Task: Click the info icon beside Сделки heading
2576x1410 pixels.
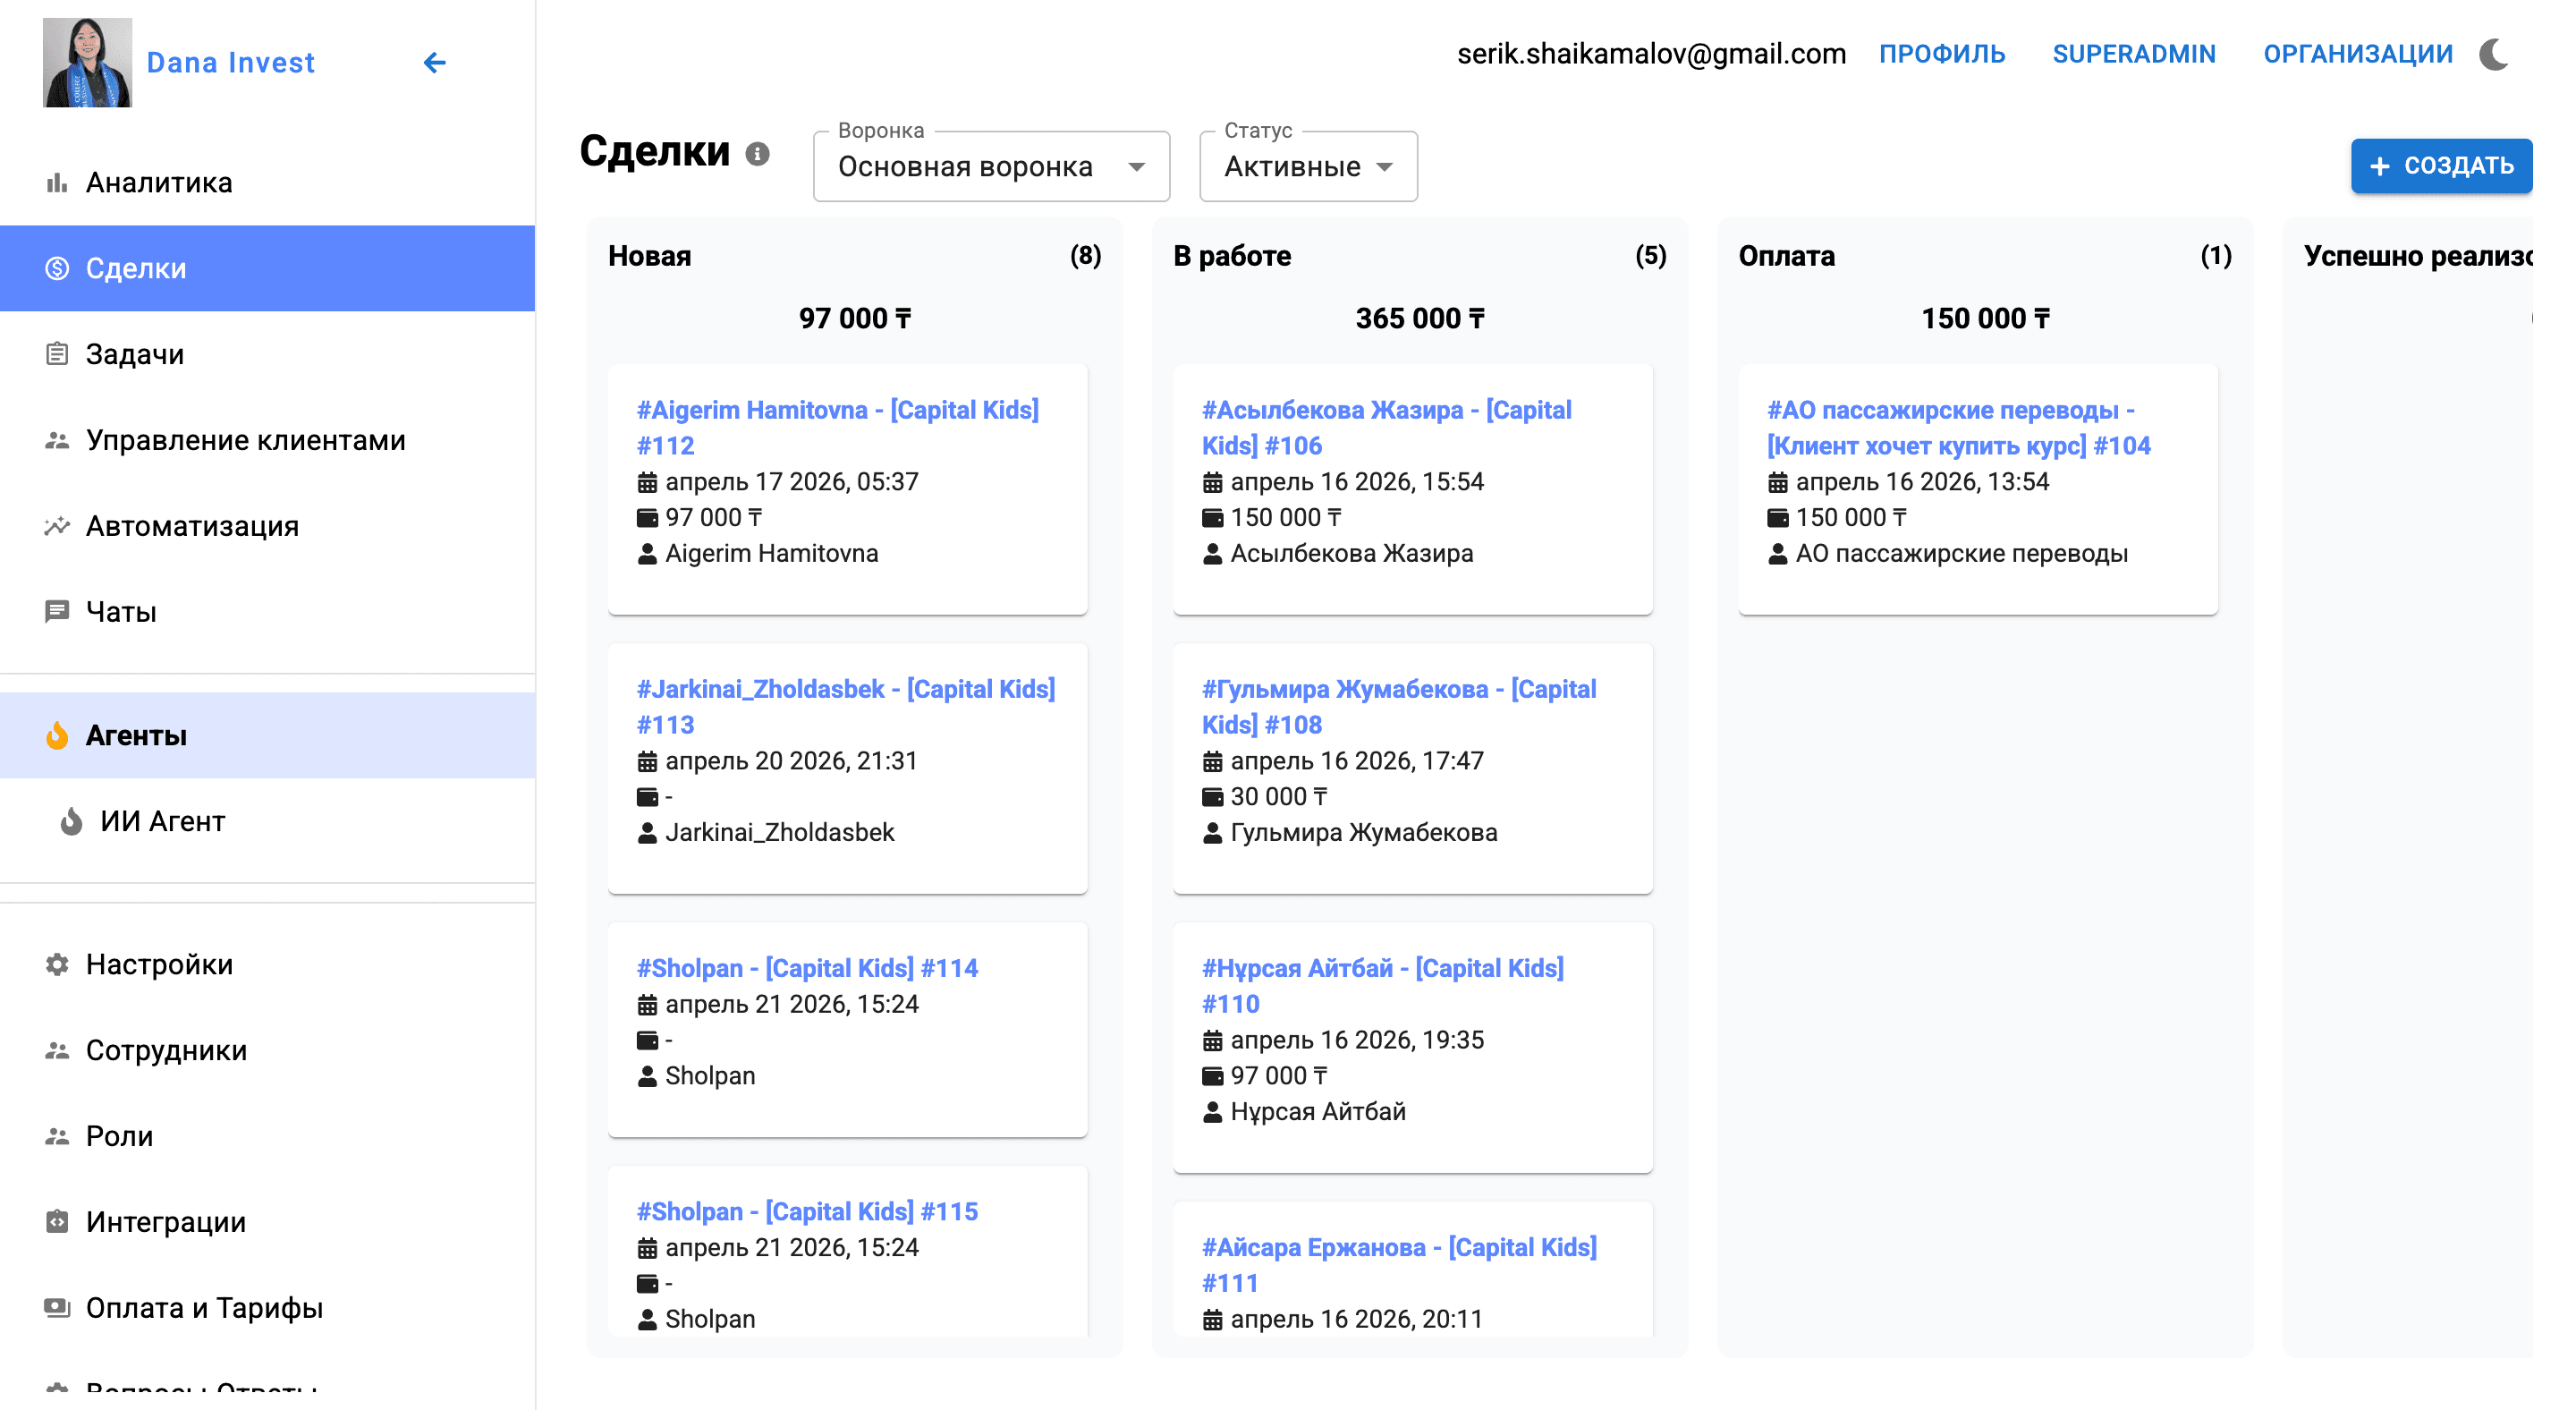Action: point(757,154)
